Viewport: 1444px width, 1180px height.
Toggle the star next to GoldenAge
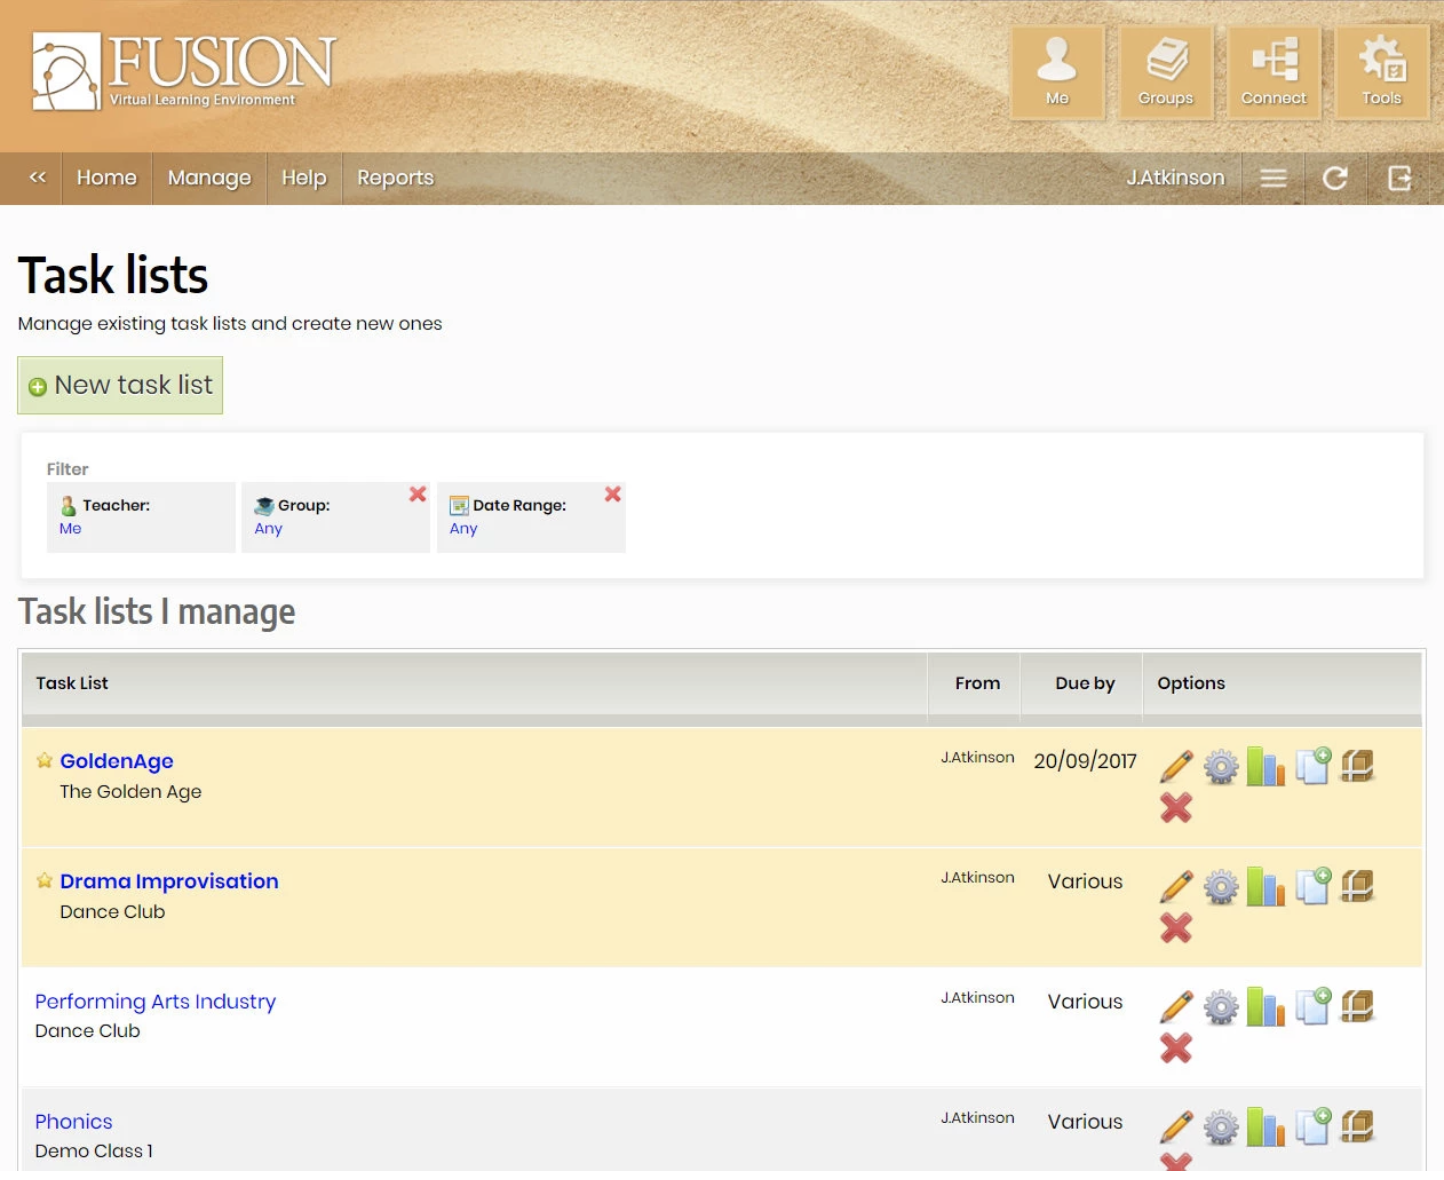click(x=44, y=761)
